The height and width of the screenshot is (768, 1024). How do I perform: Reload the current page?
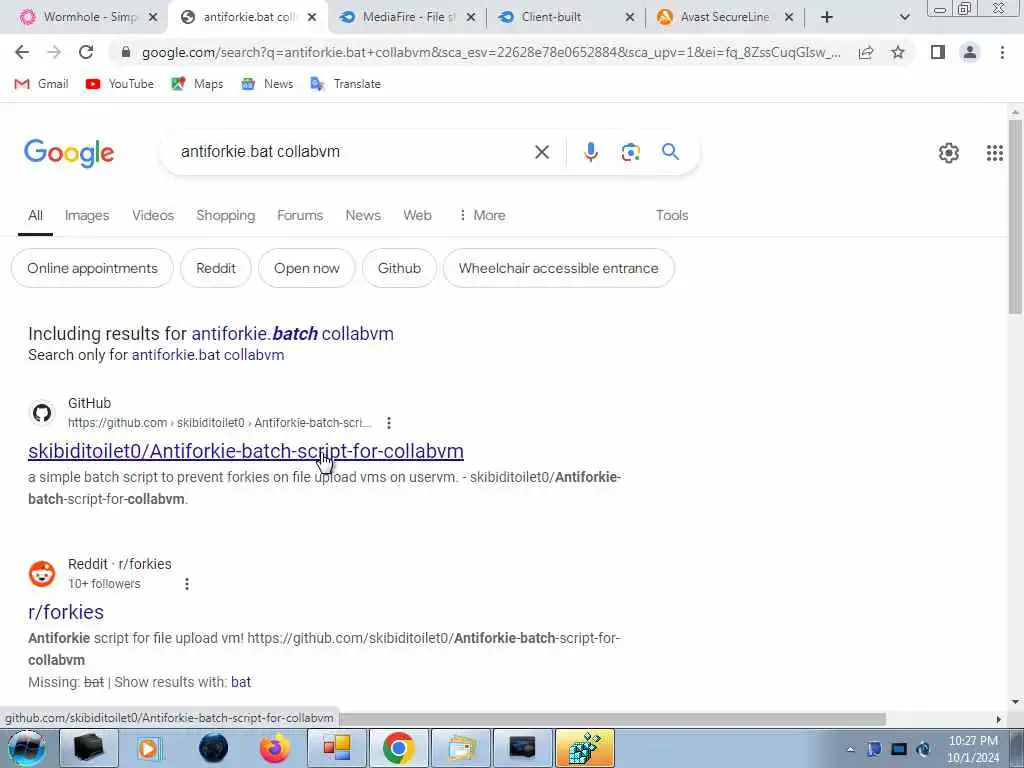tap(86, 52)
